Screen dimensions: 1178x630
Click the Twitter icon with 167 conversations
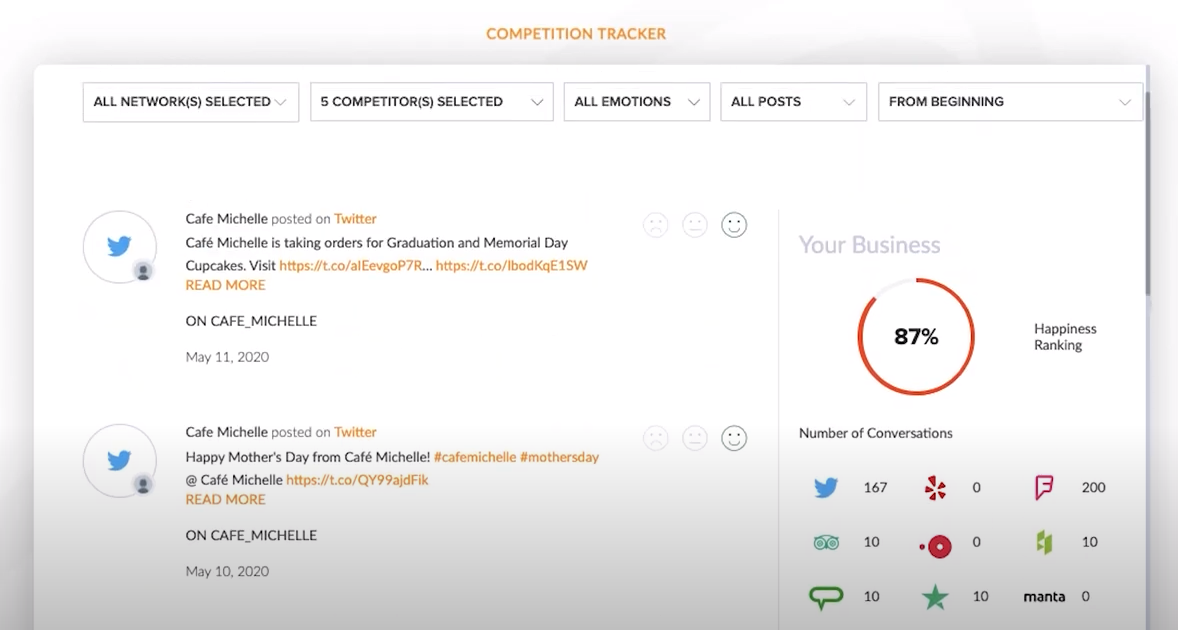(x=826, y=488)
